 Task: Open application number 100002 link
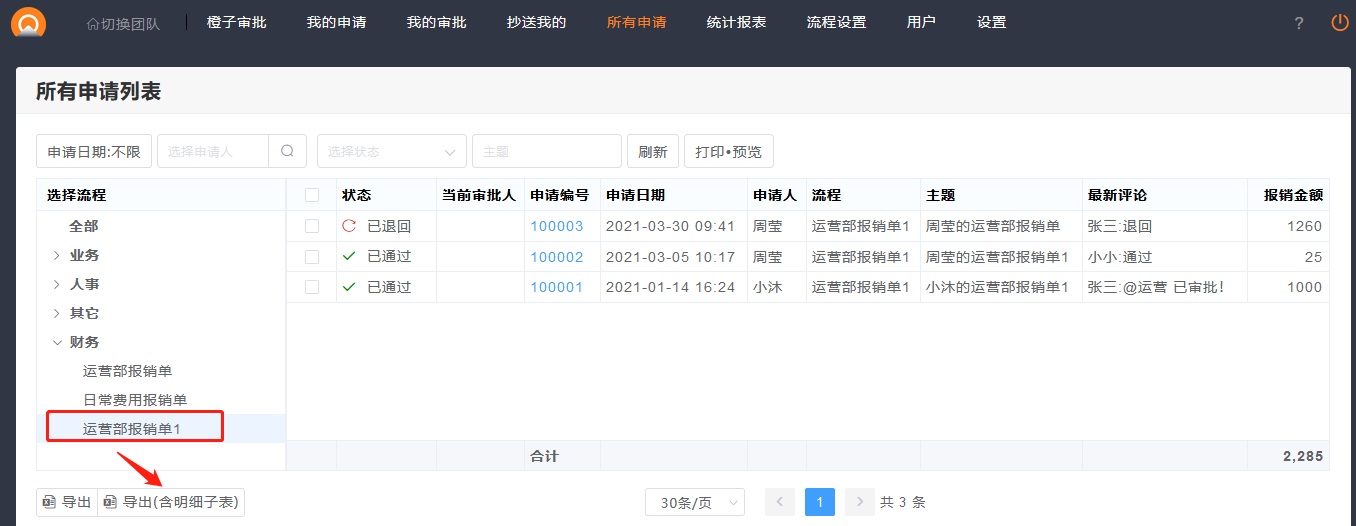(x=556, y=257)
